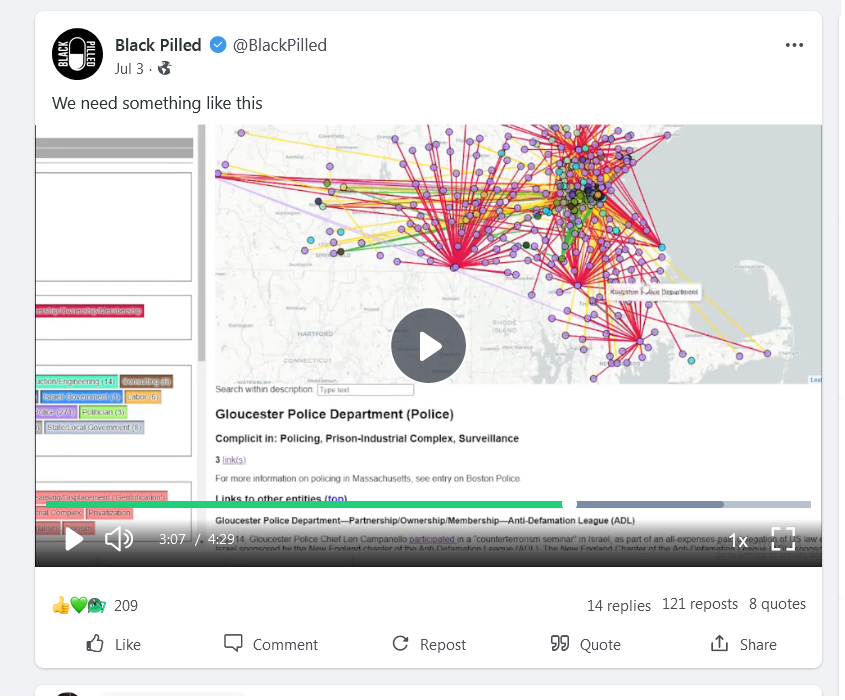The image size is (845, 700).
Task: Repost this post
Action: tap(429, 644)
